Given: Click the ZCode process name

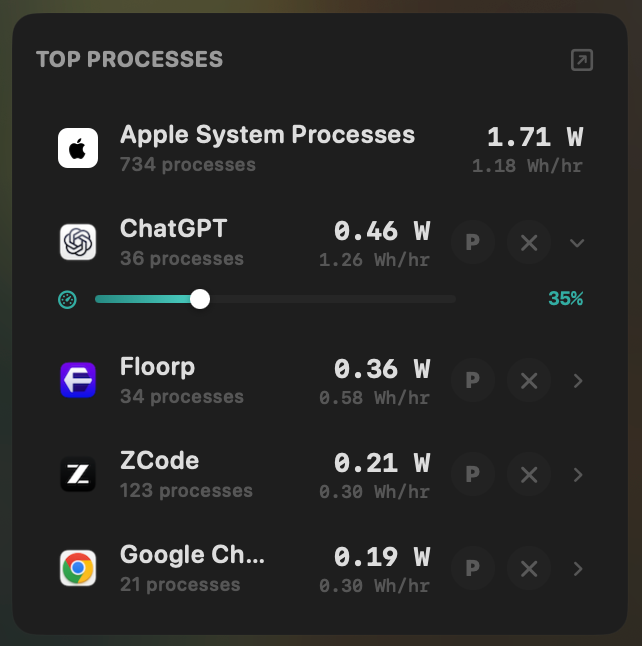Looking at the screenshot, I should tap(159, 461).
